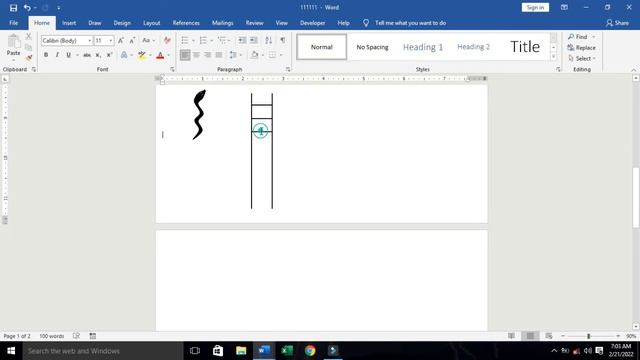Image resolution: width=640 pixels, height=360 pixels.
Task: Apply Superscript formatting
Action: coord(109,55)
